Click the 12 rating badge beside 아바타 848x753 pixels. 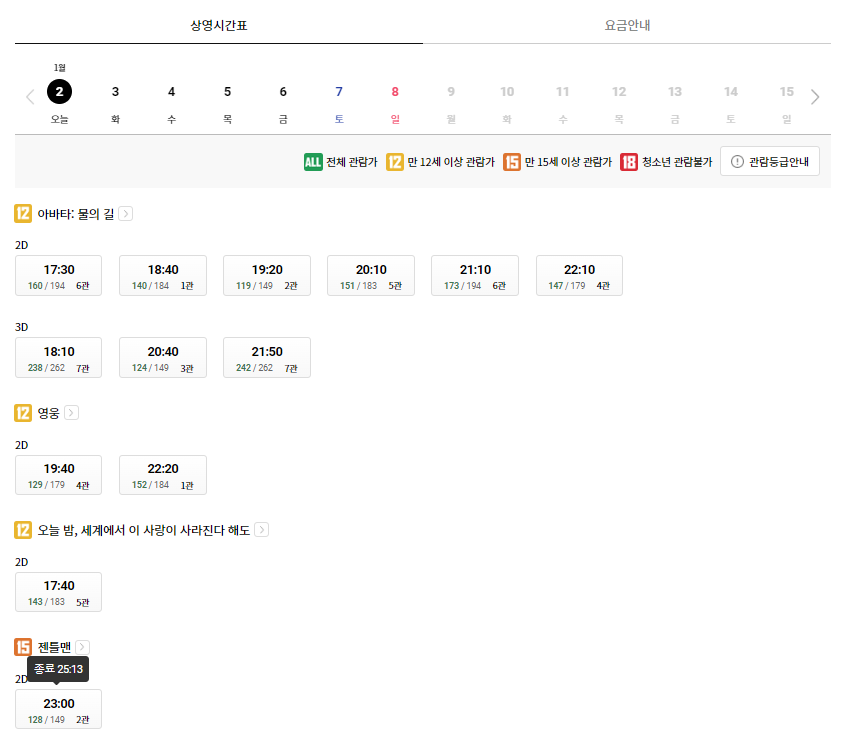[x=23, y=214]
